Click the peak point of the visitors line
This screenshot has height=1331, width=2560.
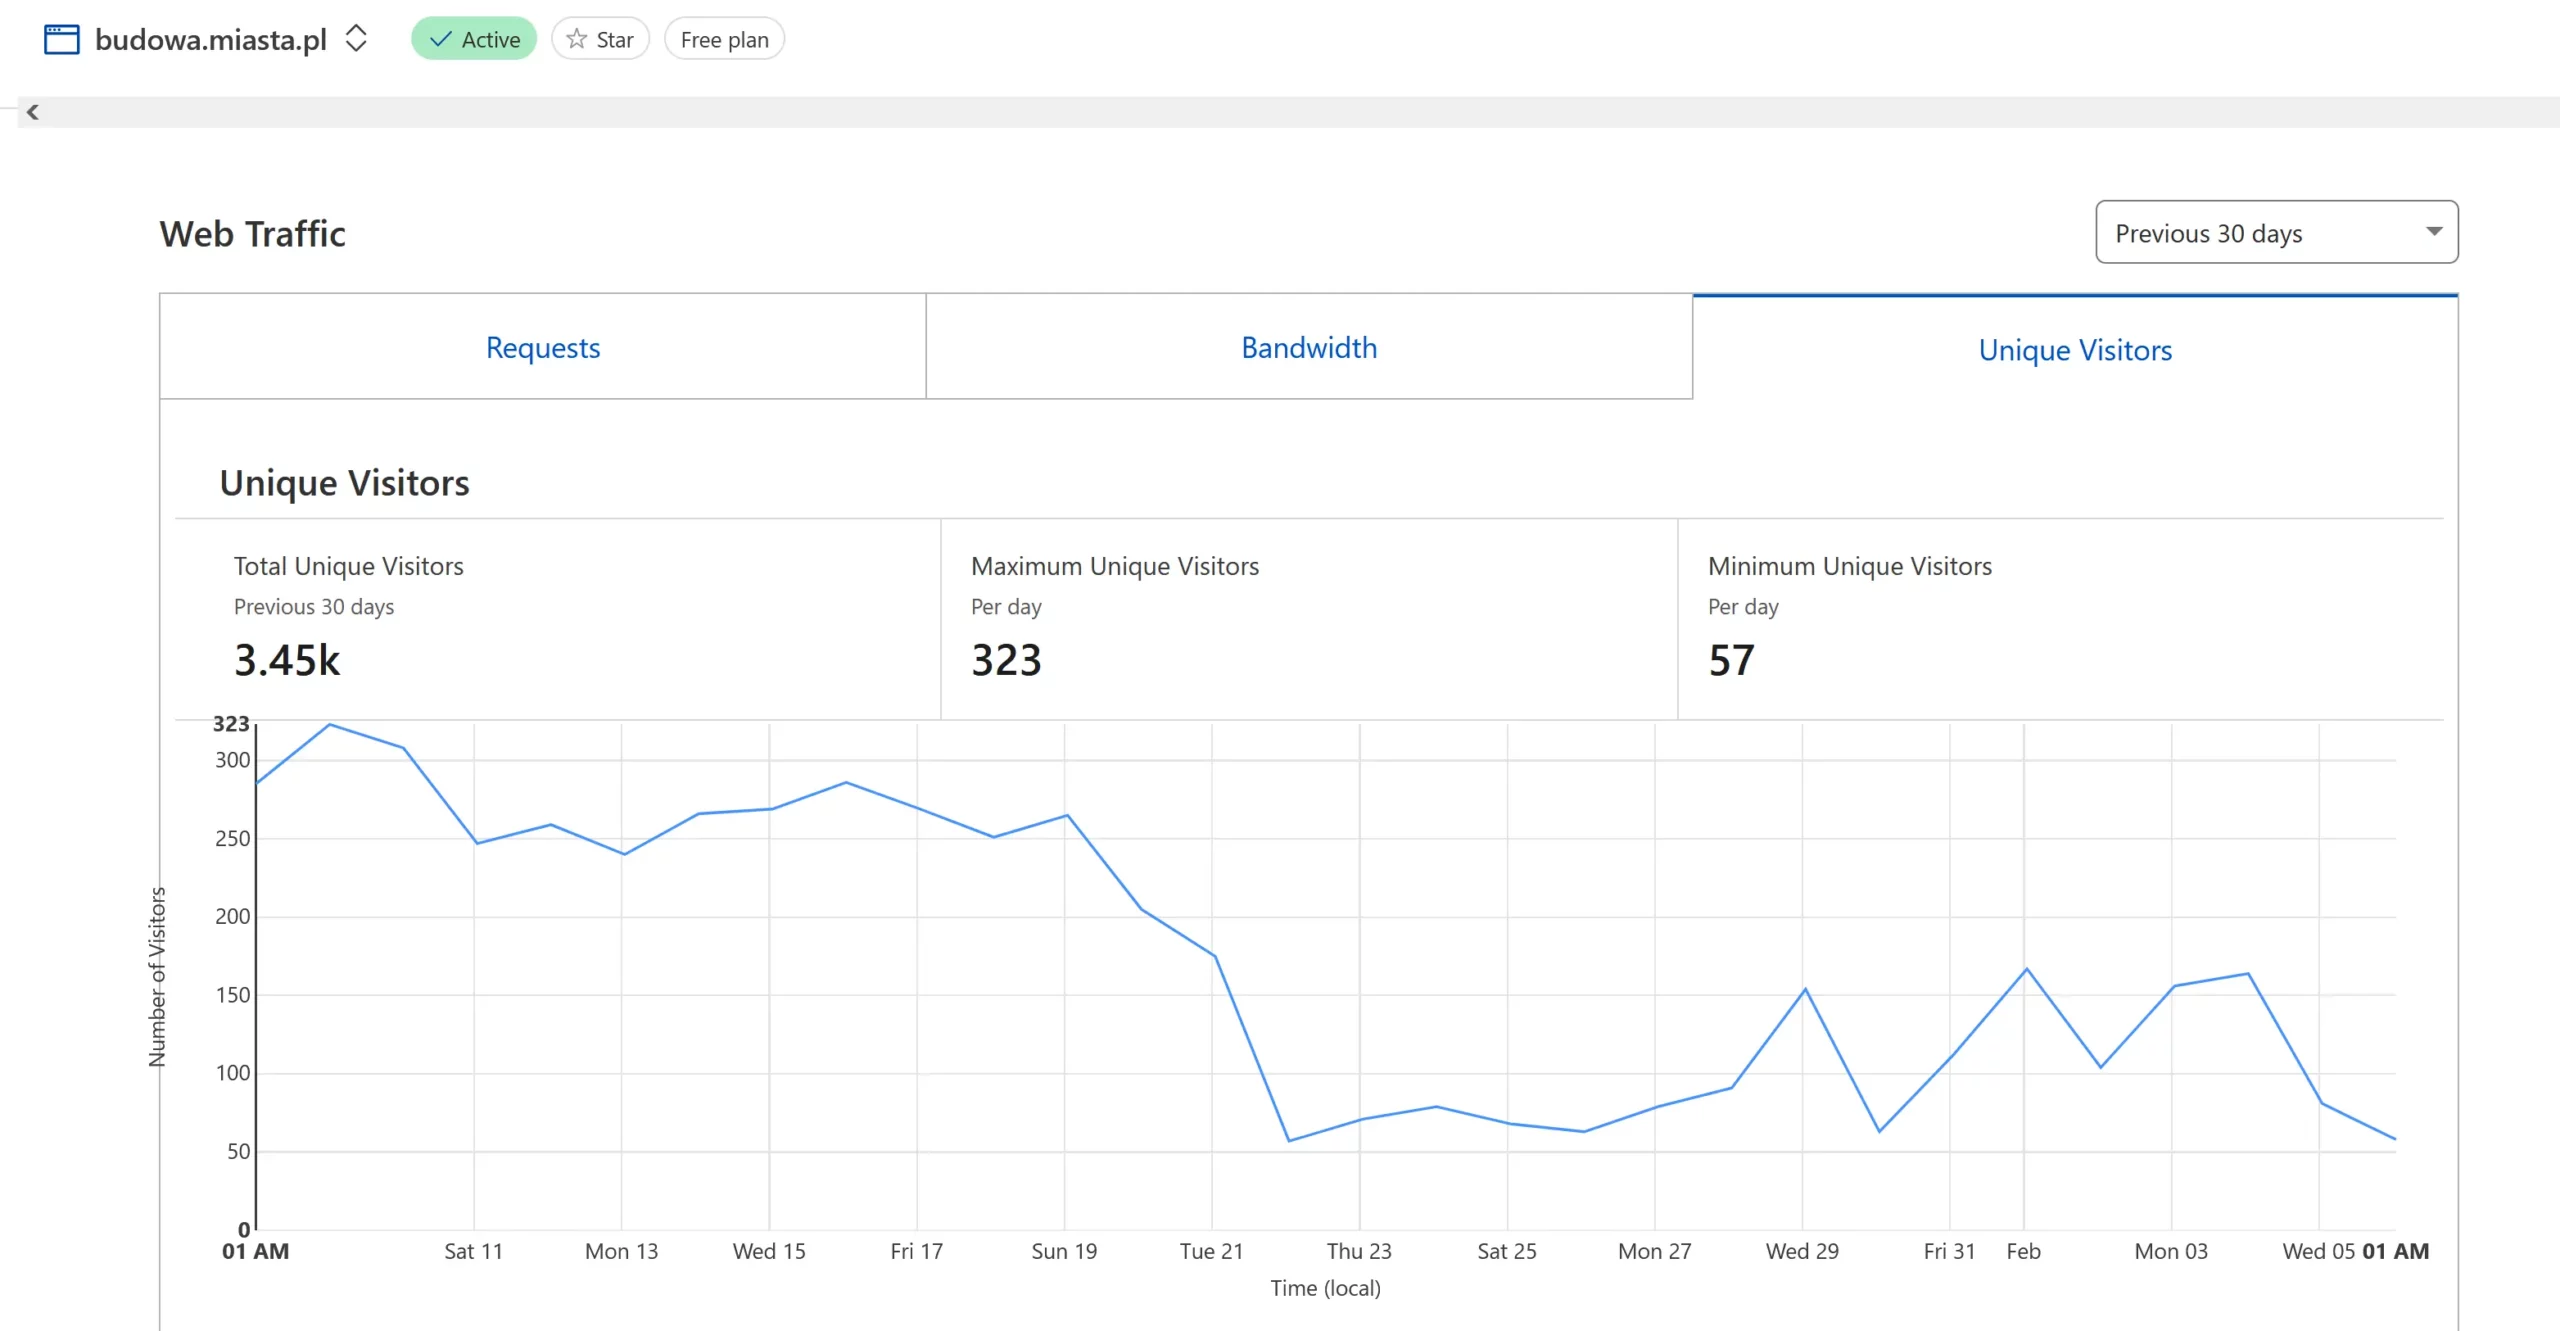pyautogui.click(x=330, y=724)
